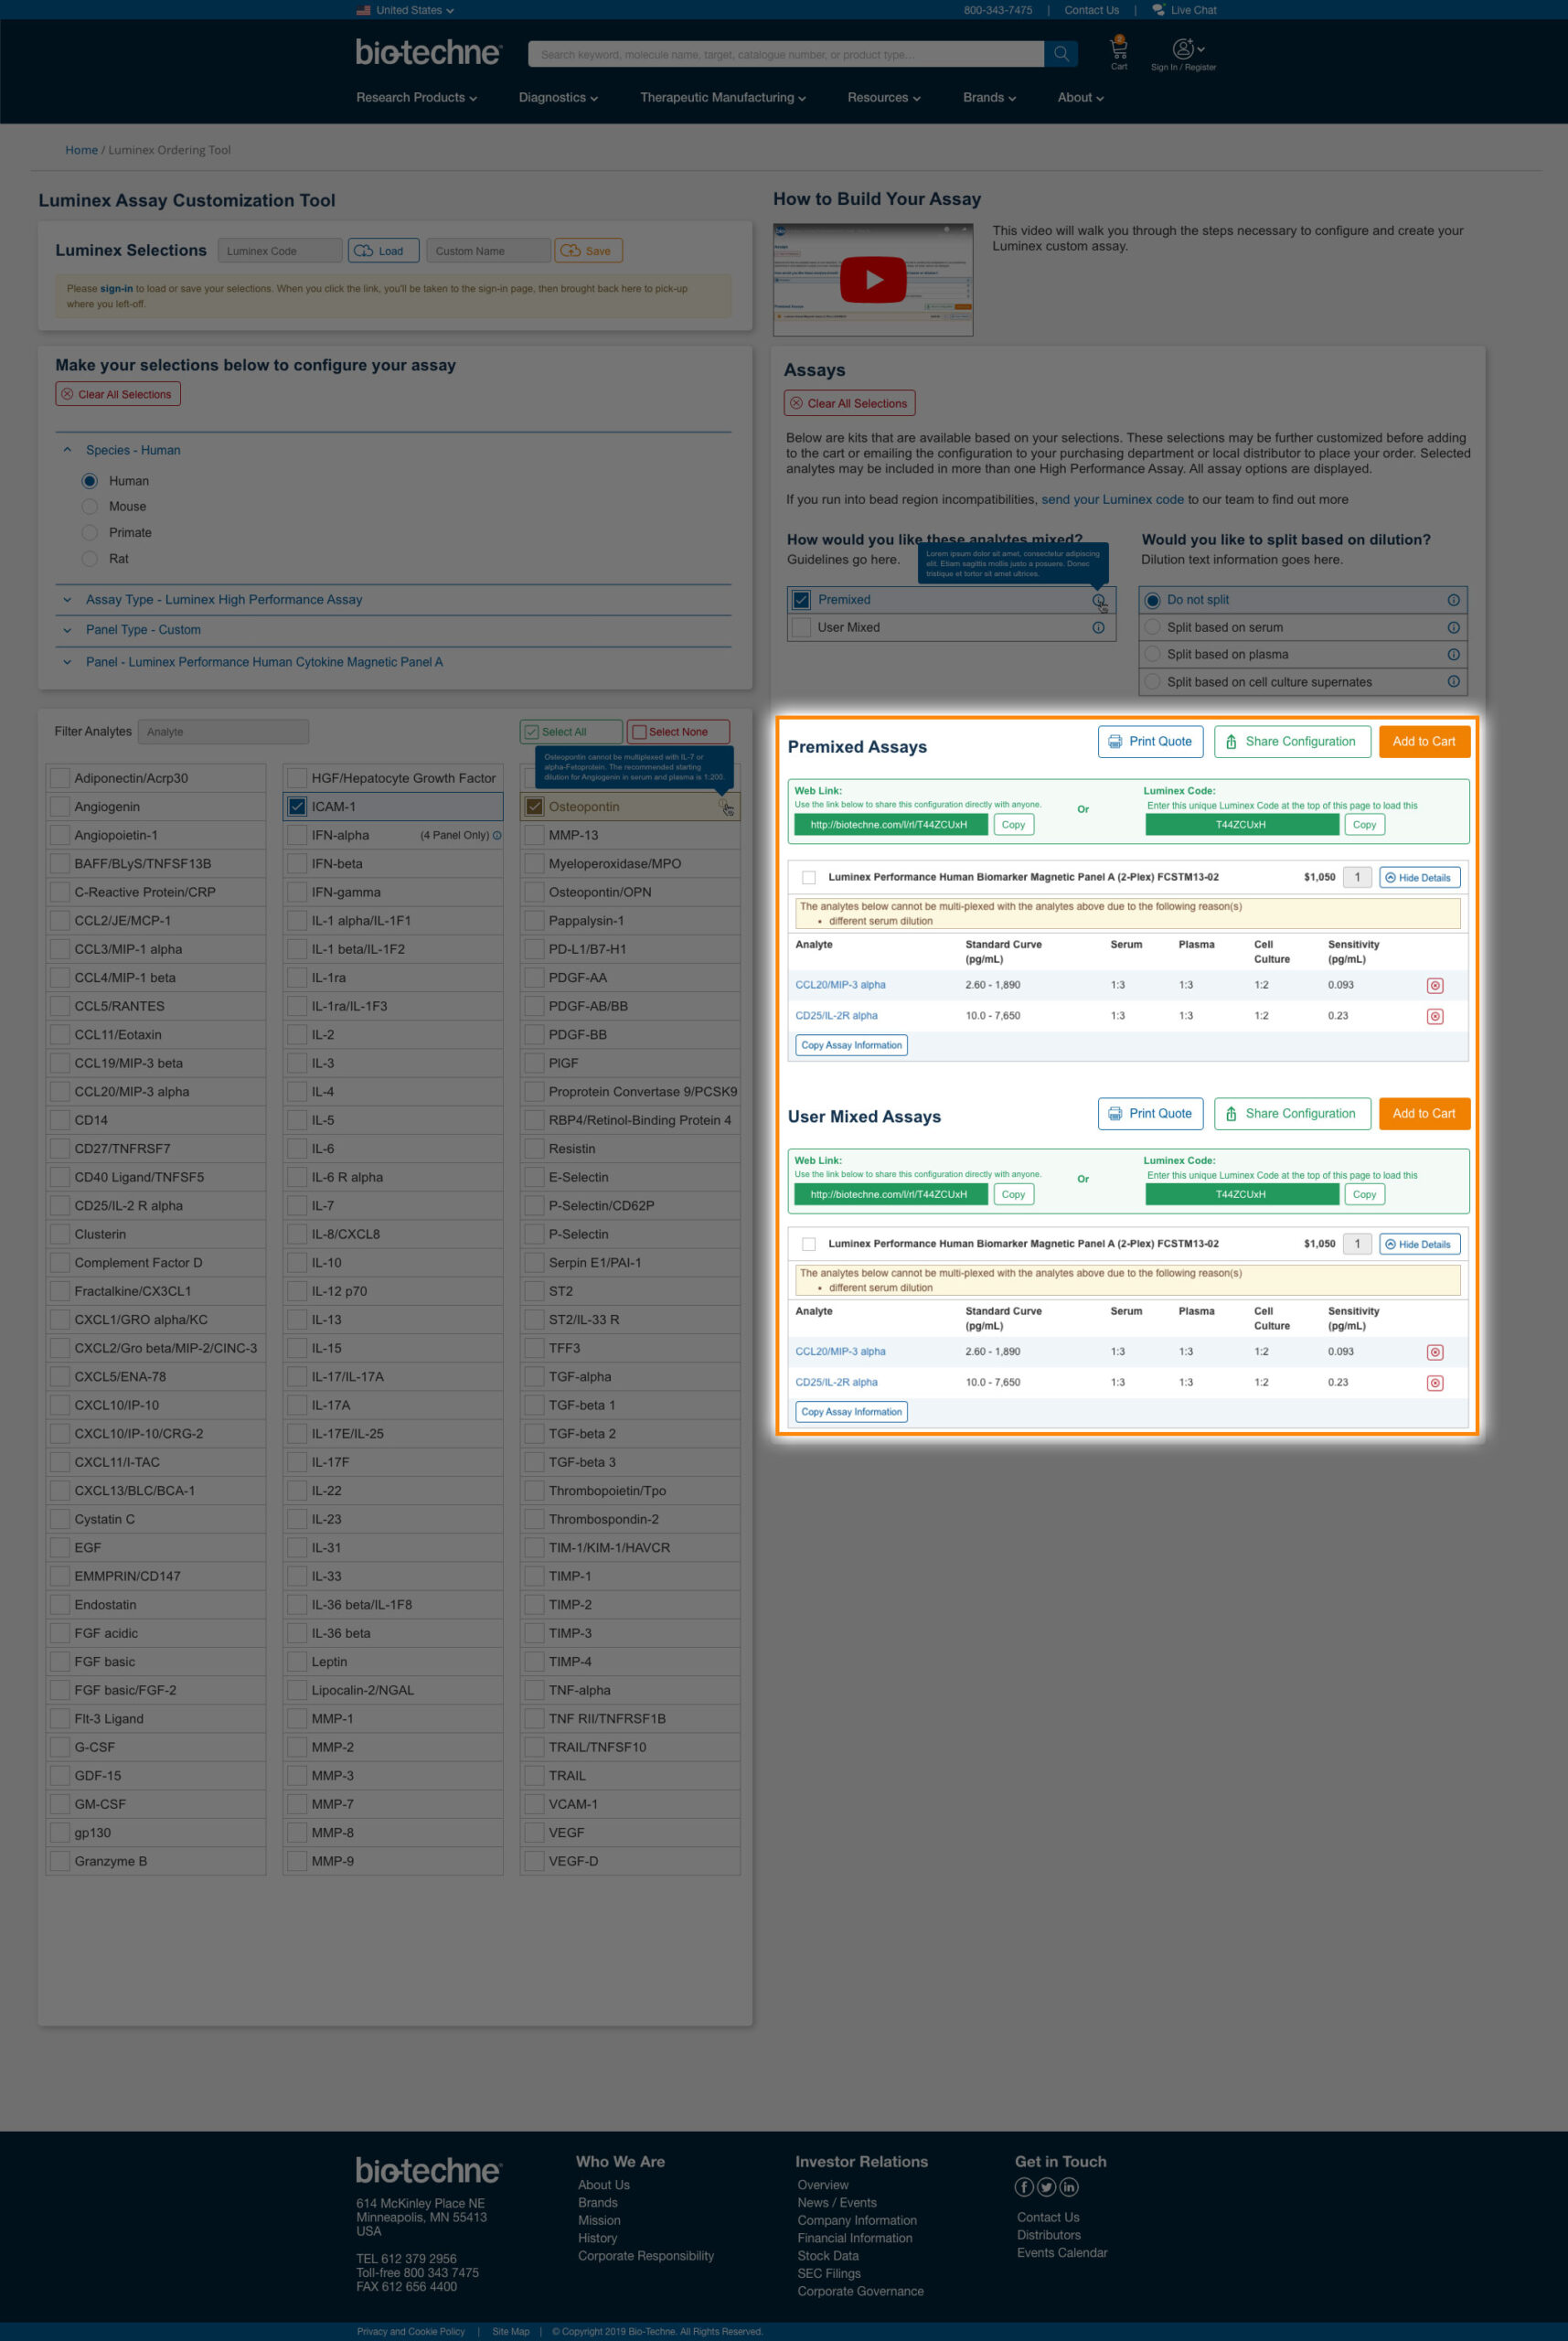The height and width of the screenshot is (2341, 1568).
Task: Select the Rat species radio button
Action: point(90,559)
